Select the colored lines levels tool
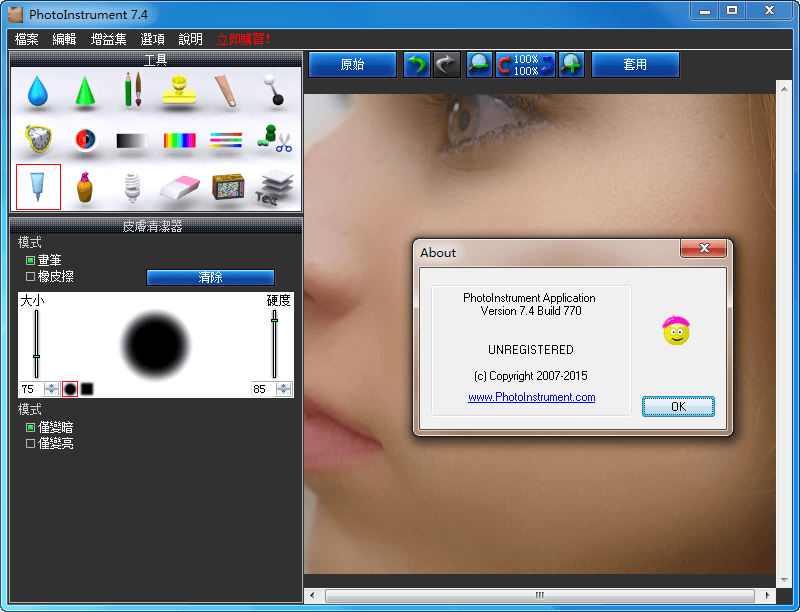Screen dimensions: 800x612 coord(226,140)
